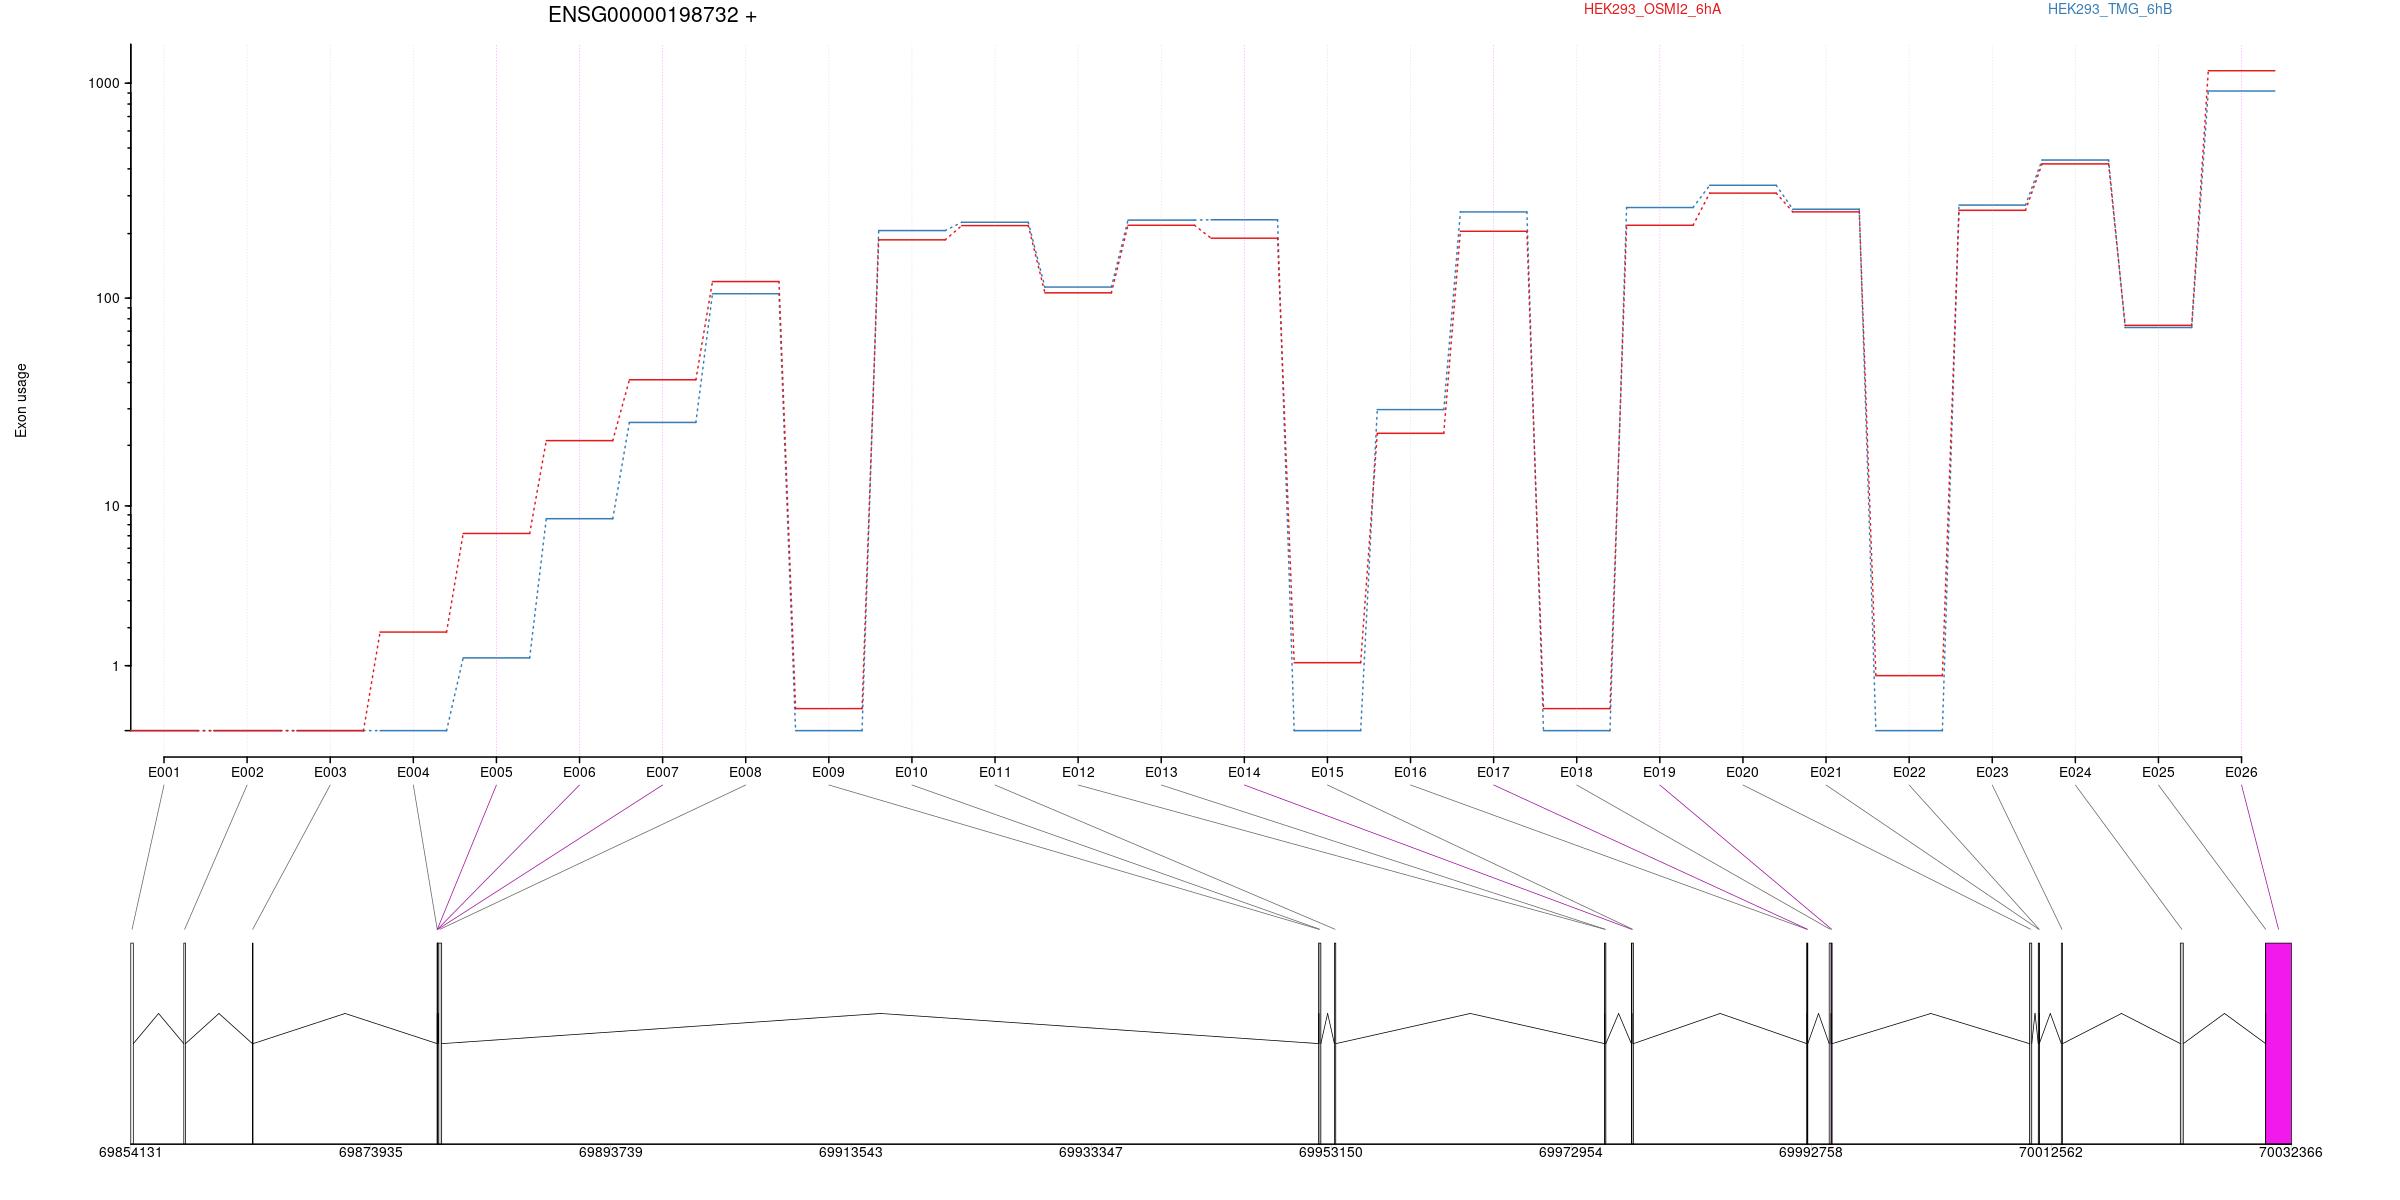This screenshot has width=2400, height=1200.
Task: Click exon label E017
Action: click(x=1493, y=772)
